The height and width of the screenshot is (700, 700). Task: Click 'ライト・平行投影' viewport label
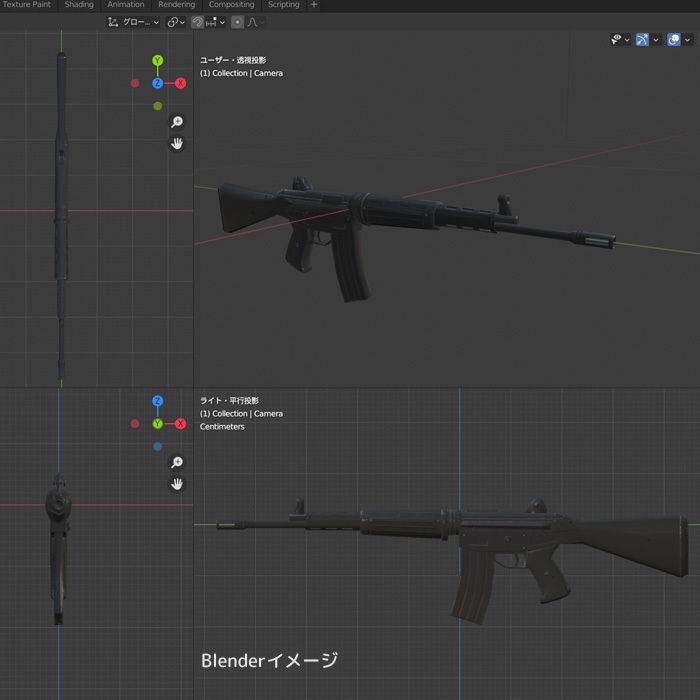click(229, 400)
